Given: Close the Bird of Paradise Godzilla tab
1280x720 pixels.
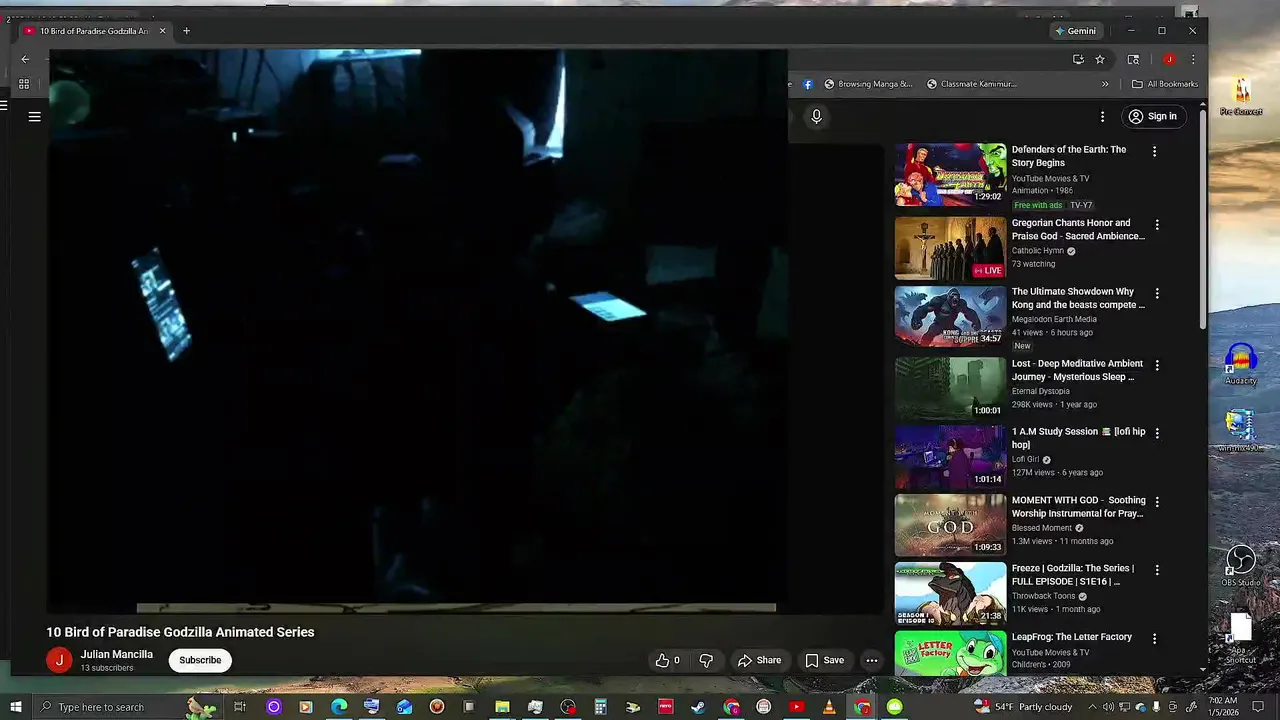Looking at the screenshot, I should click(162, 31).
